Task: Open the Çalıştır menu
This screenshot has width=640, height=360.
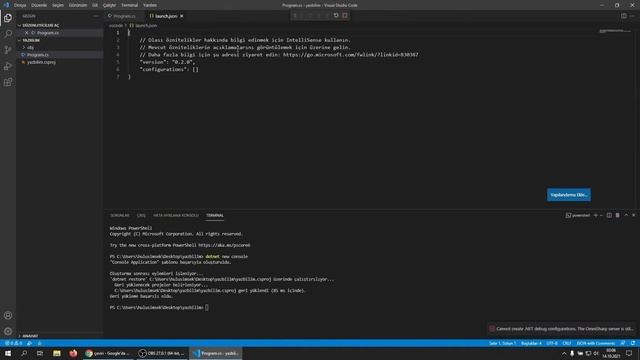Action: coord(109,5)
